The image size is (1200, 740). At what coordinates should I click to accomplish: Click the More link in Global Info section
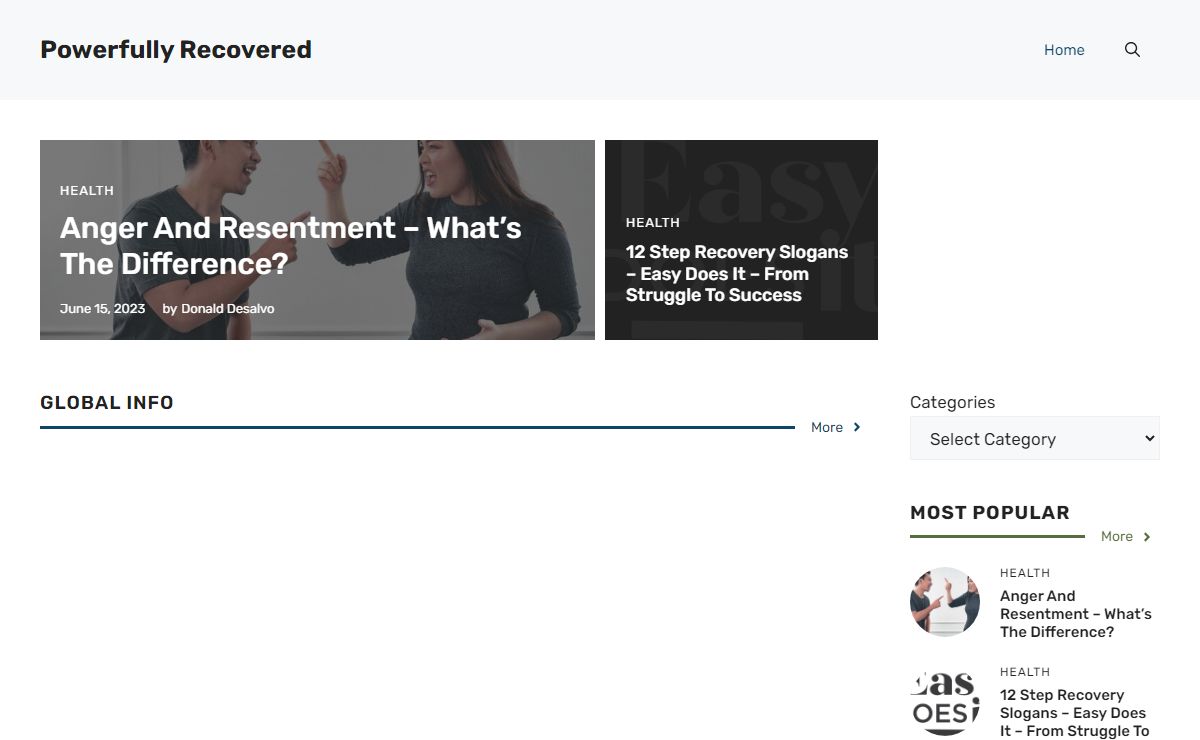827,428
